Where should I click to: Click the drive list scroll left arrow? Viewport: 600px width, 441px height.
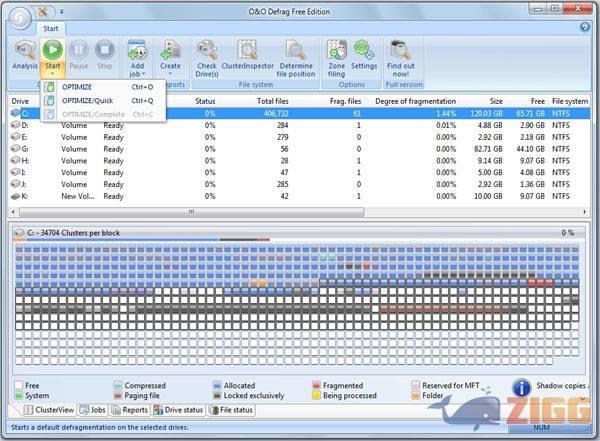[13, 212]
